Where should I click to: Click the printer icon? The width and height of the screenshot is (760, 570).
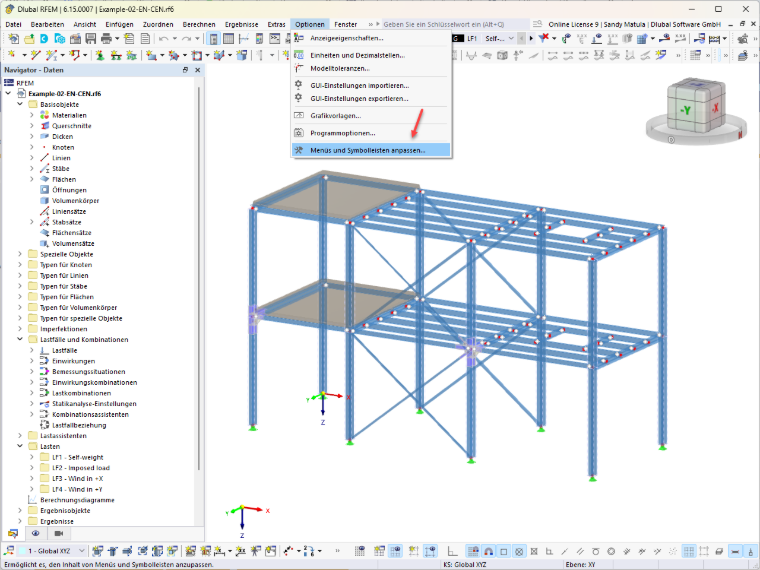point(106,38)
